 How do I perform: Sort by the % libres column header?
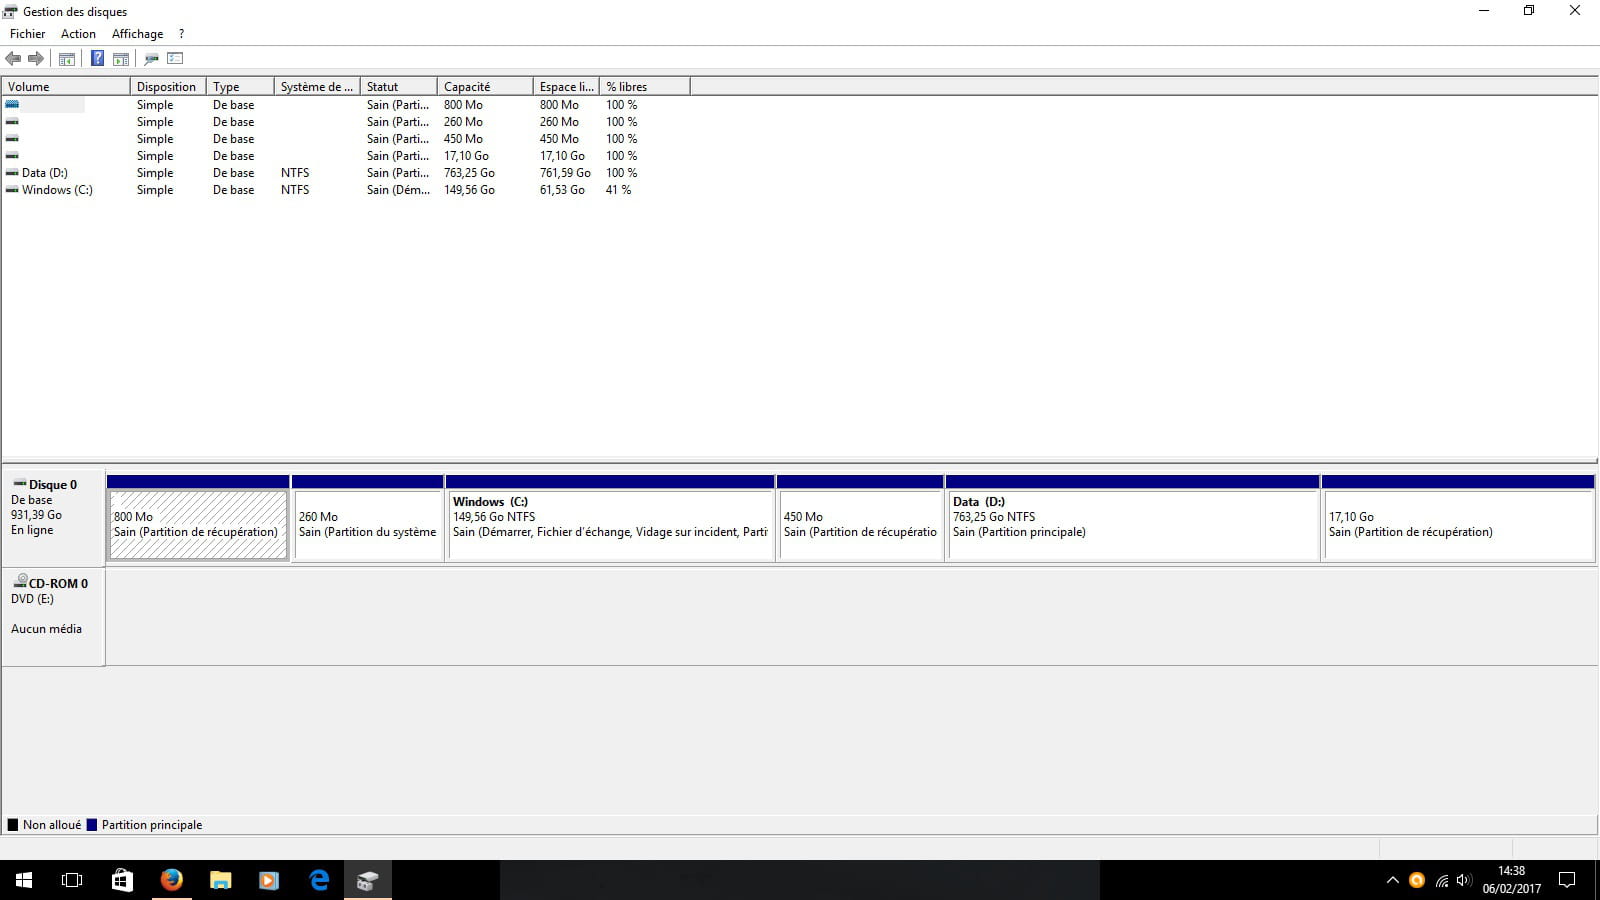645,87
